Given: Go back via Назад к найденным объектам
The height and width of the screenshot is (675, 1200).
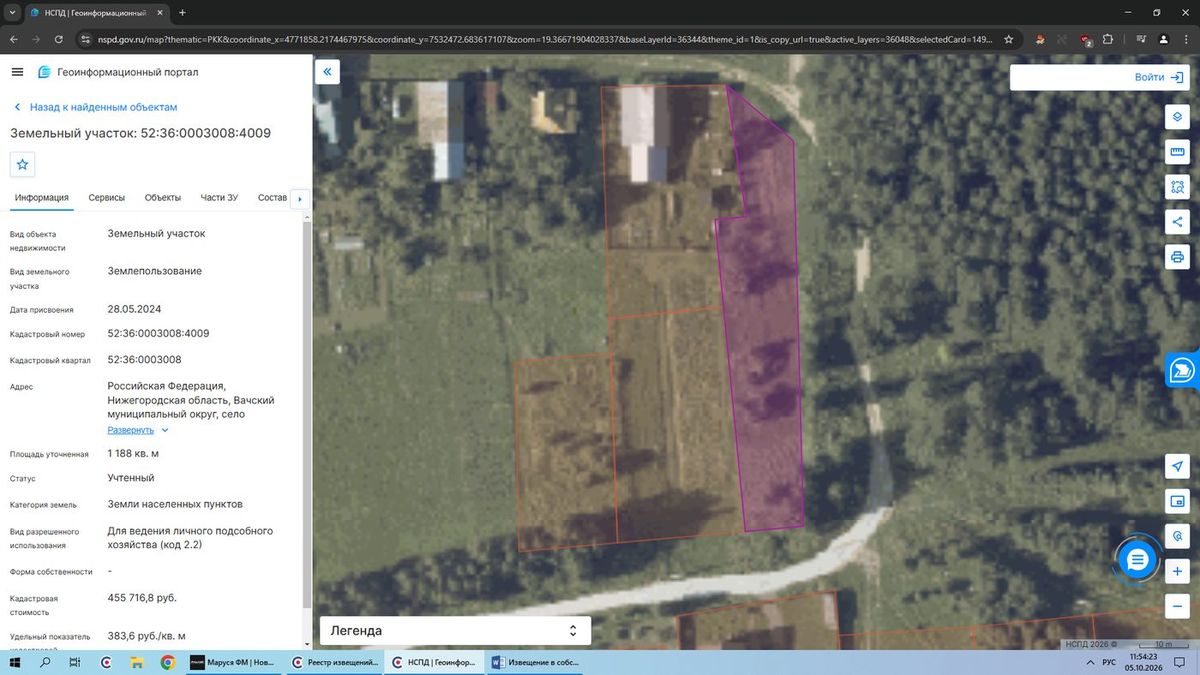Looking at the screenshot, I should click(95, 107).
